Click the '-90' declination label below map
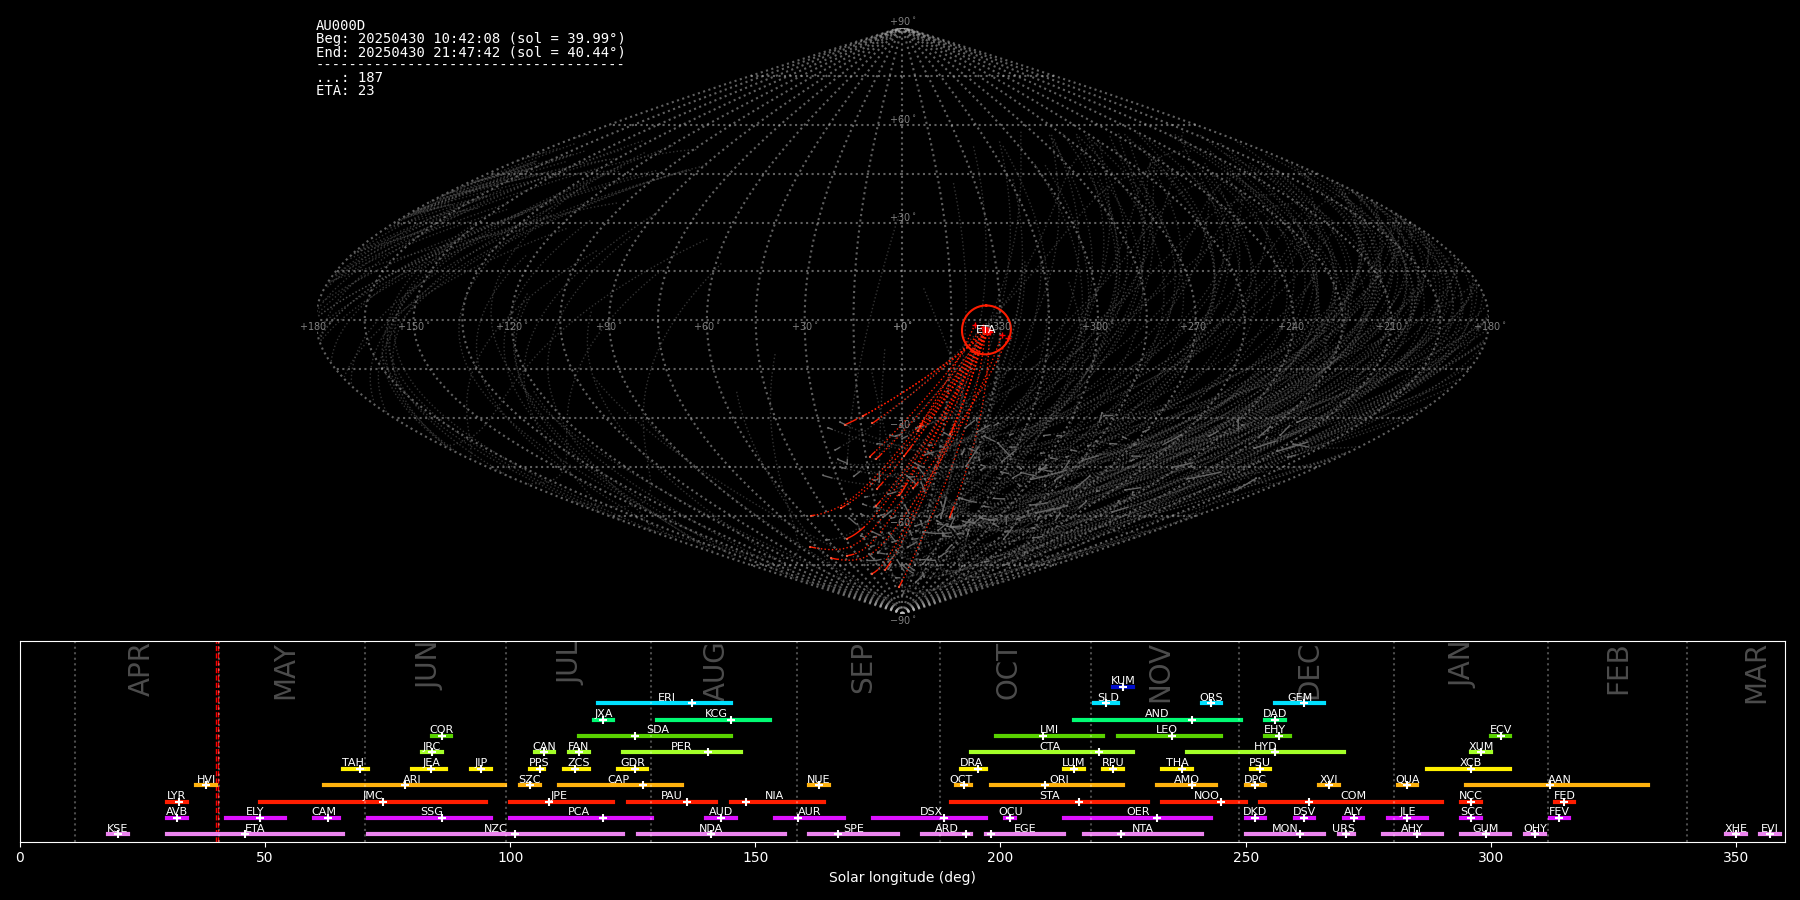Image resolution: width=1800 pixels, height=900 pixels. pyautogui.click(x=901, y=621)
